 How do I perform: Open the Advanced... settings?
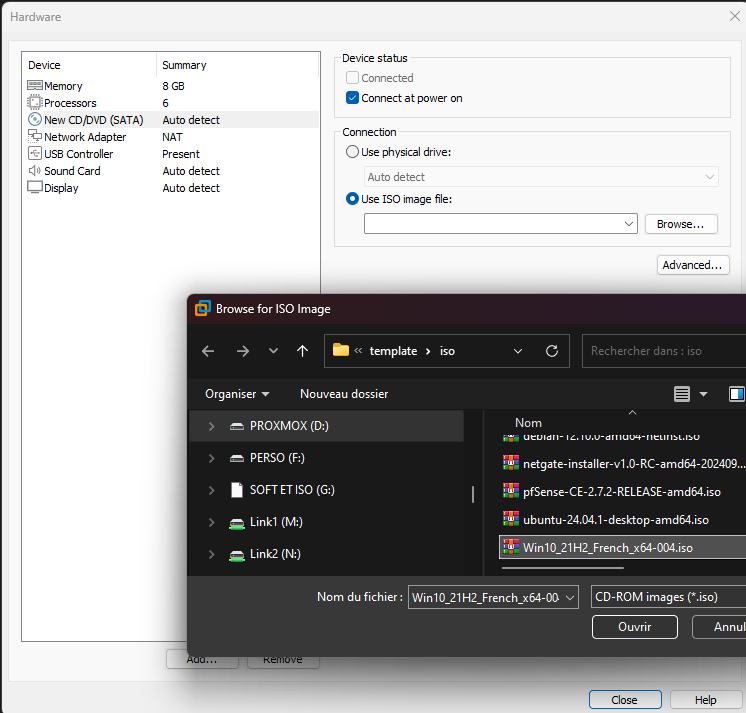pyautogui.click(x=693, y=265)
